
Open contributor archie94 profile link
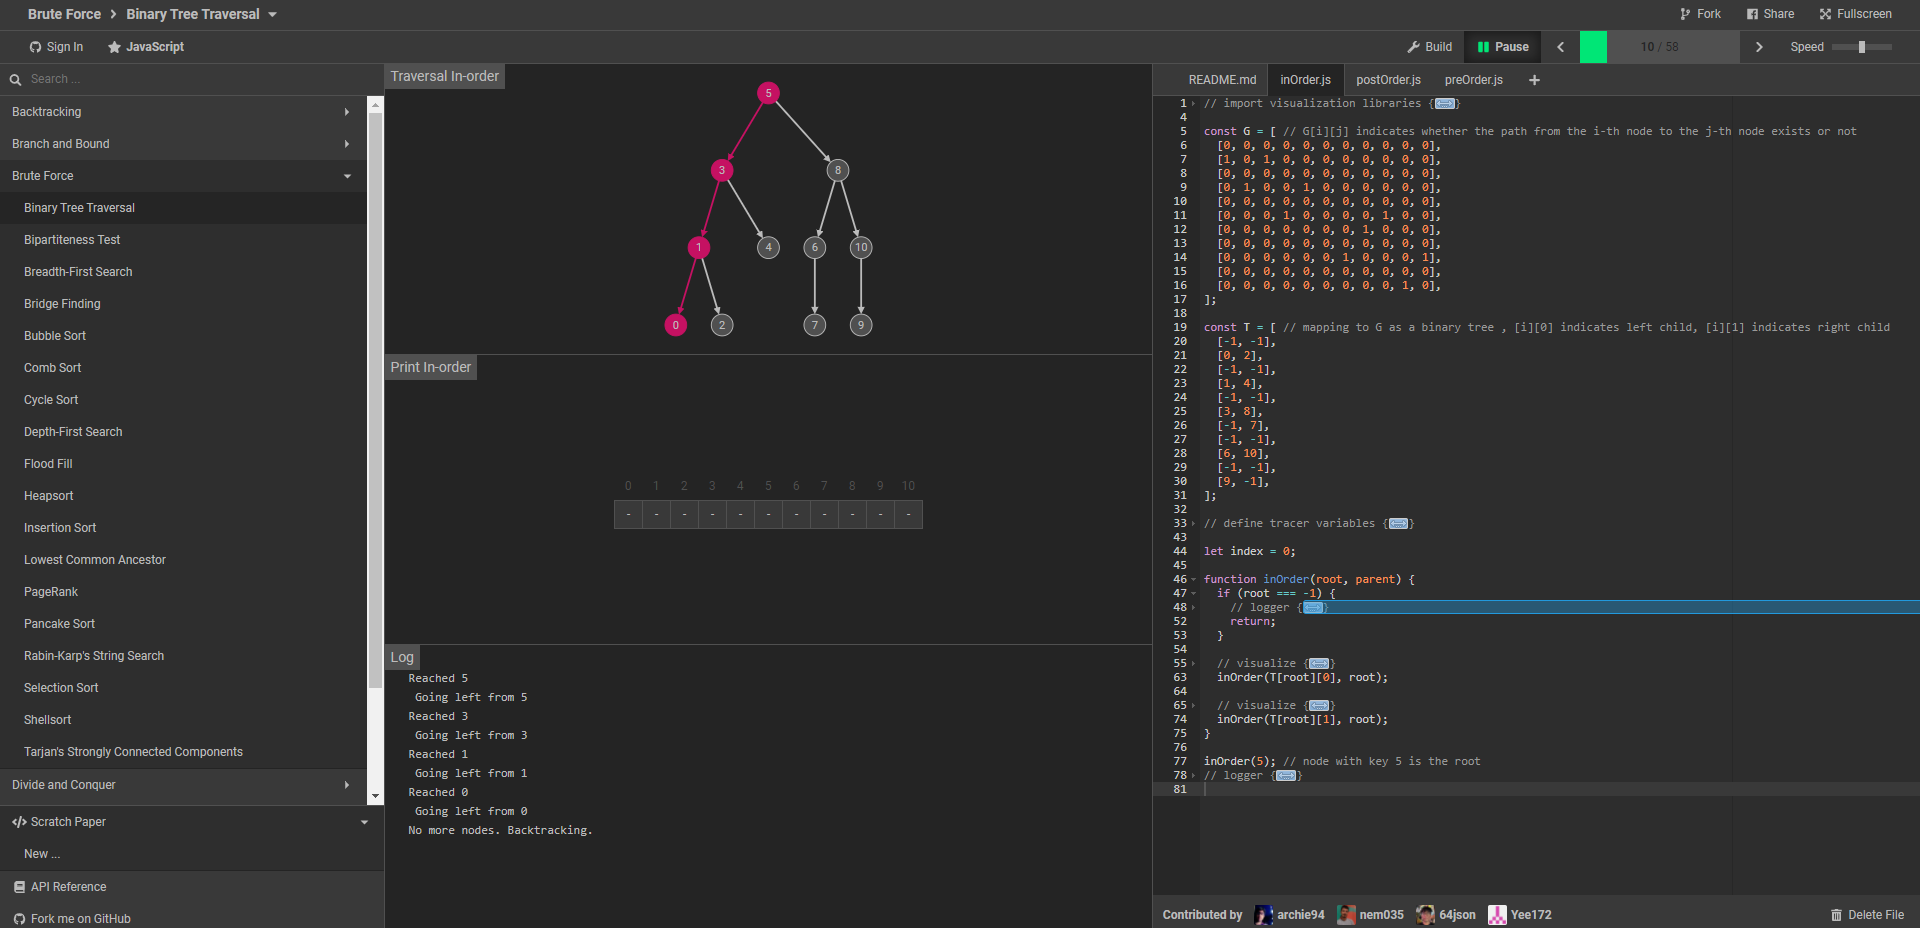click(x=1290, y=915)
